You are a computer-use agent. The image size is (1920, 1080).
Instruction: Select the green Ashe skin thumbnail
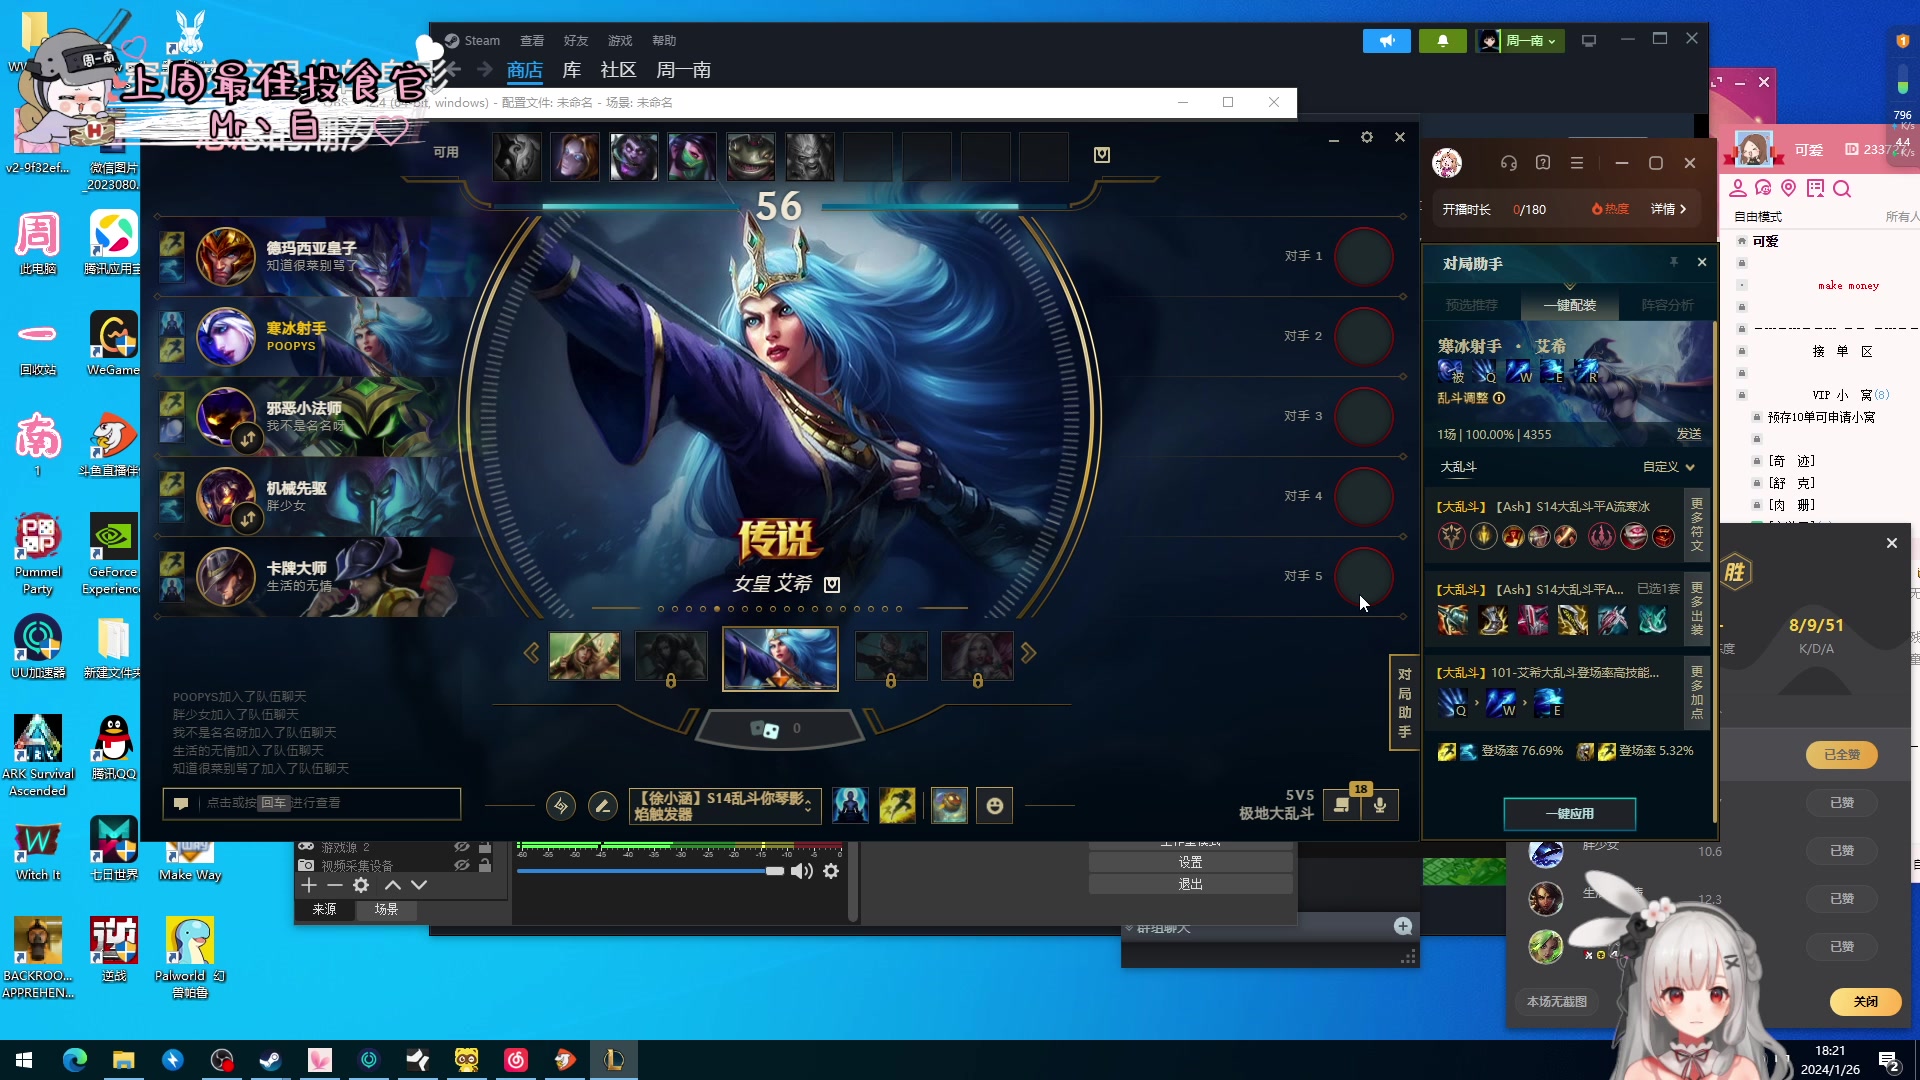tap(585, 656)
